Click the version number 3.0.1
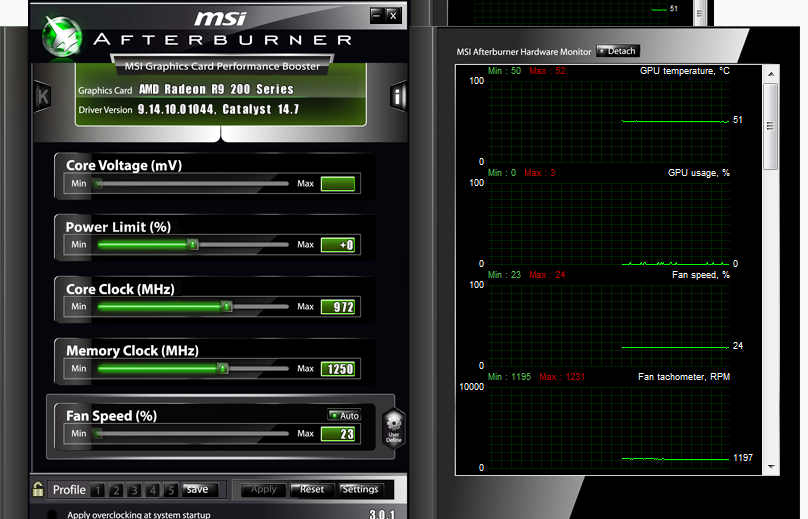 pos(382,514)
